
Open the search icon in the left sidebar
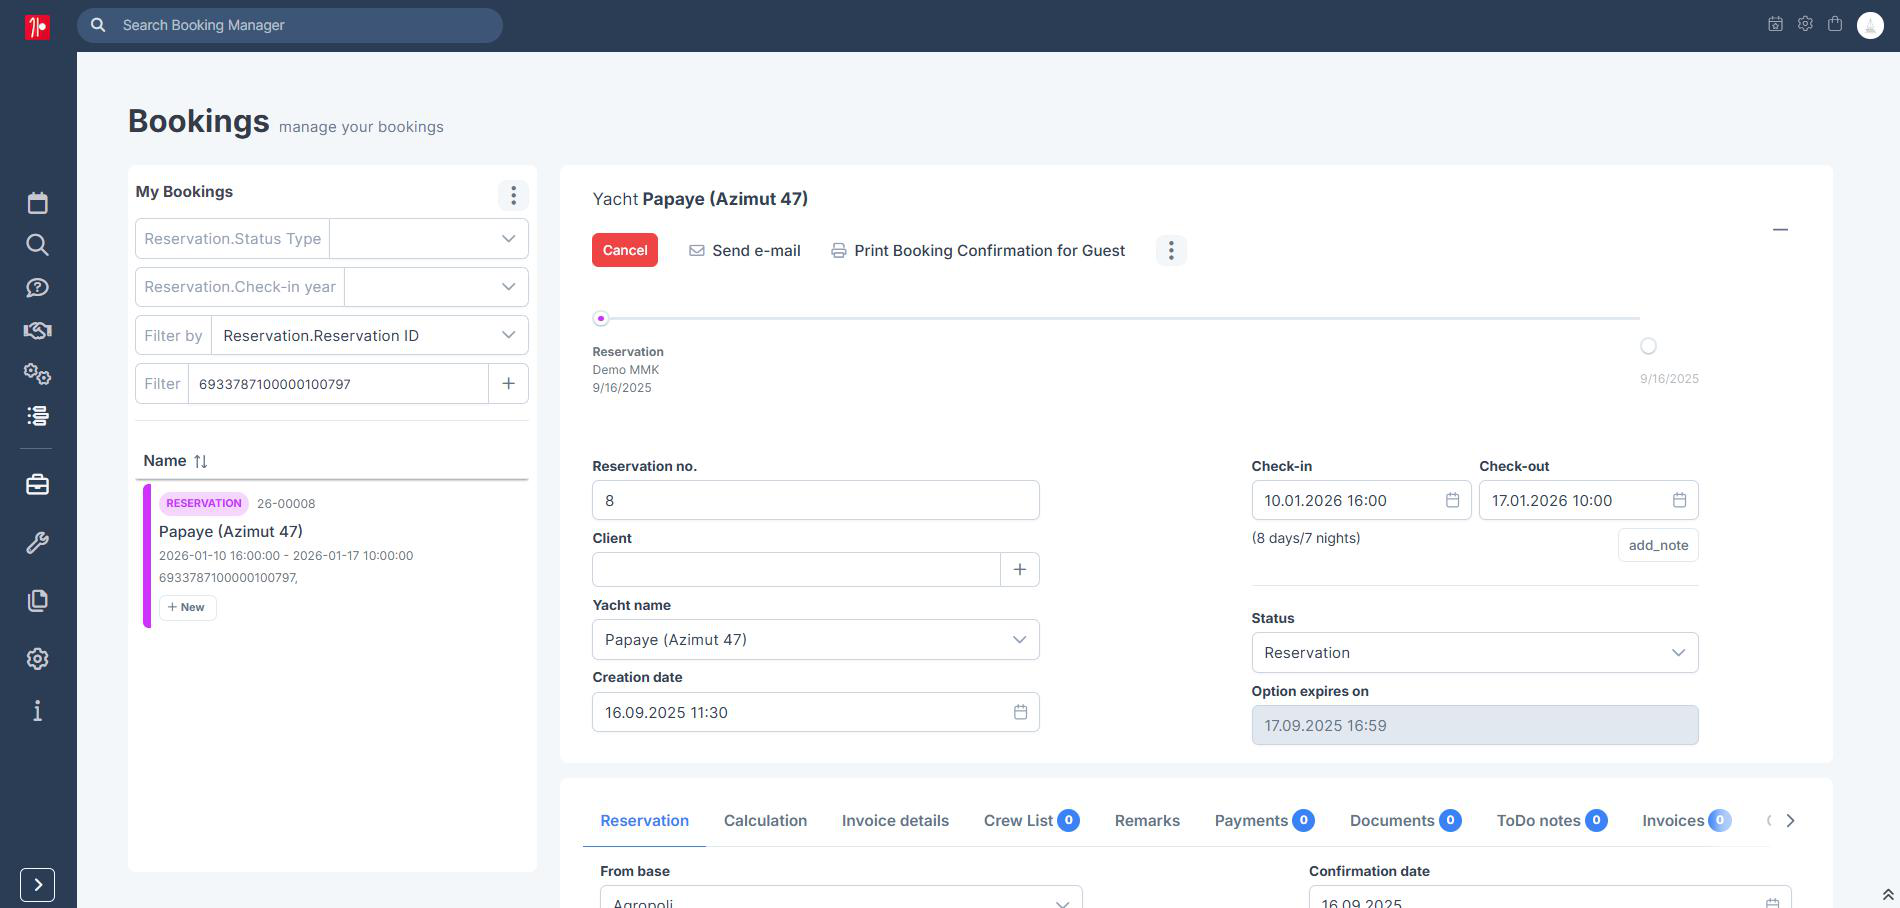[x=37, y=245]
